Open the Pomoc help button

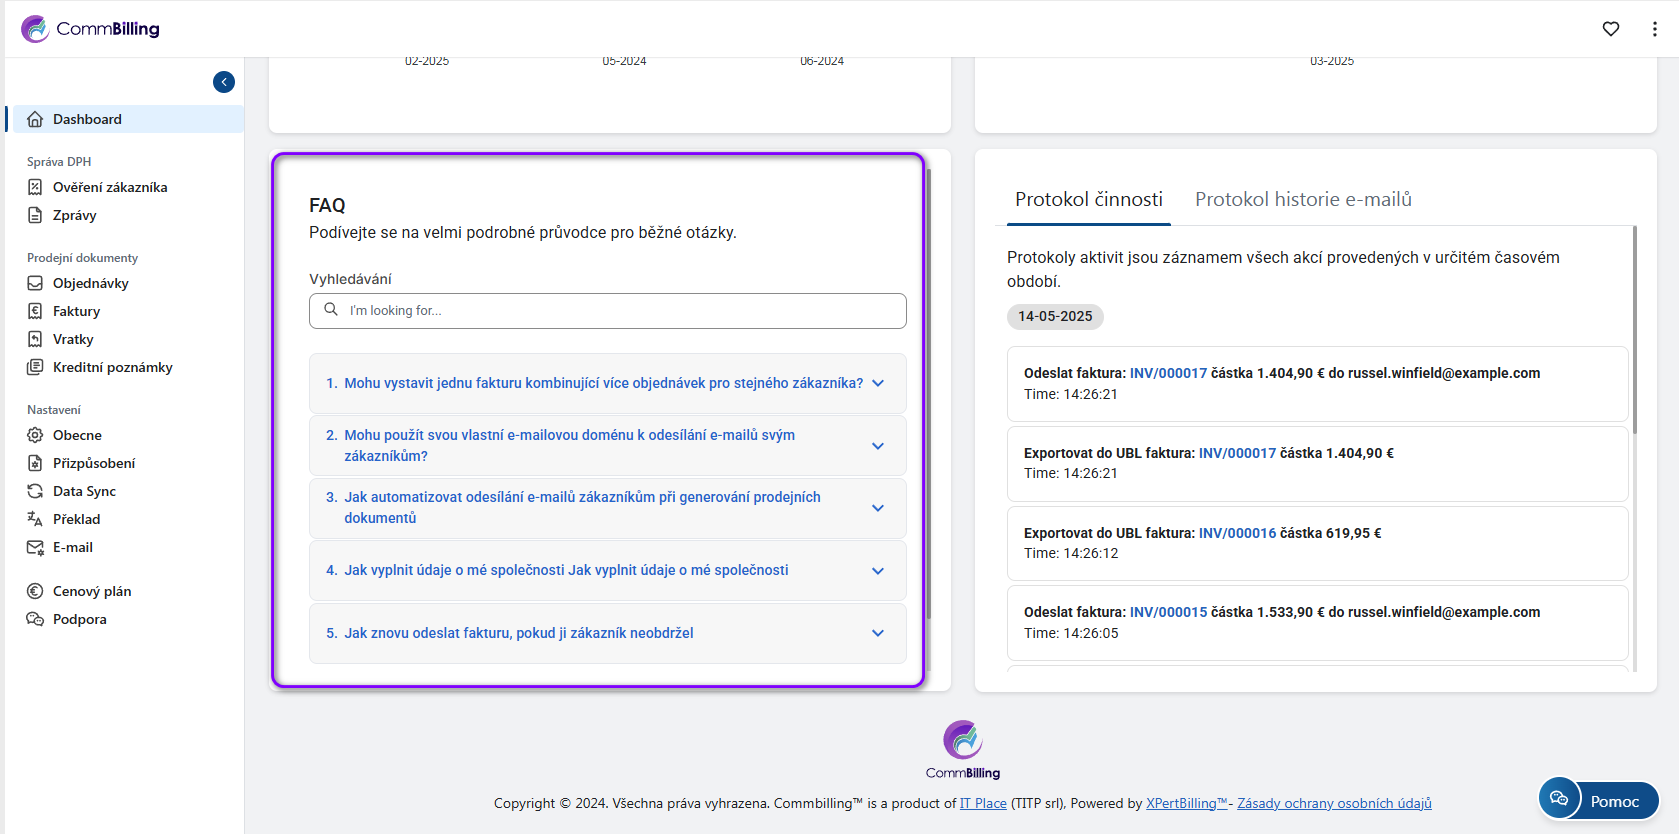(1598, 800)
